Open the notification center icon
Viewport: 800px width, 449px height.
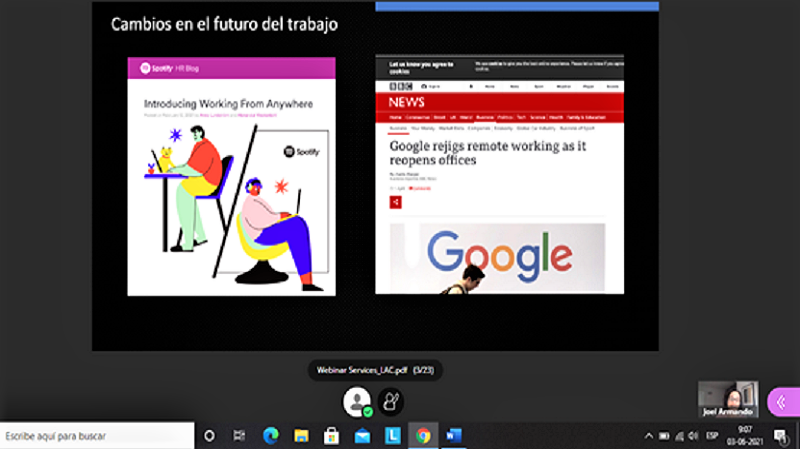tap(781, 436)
